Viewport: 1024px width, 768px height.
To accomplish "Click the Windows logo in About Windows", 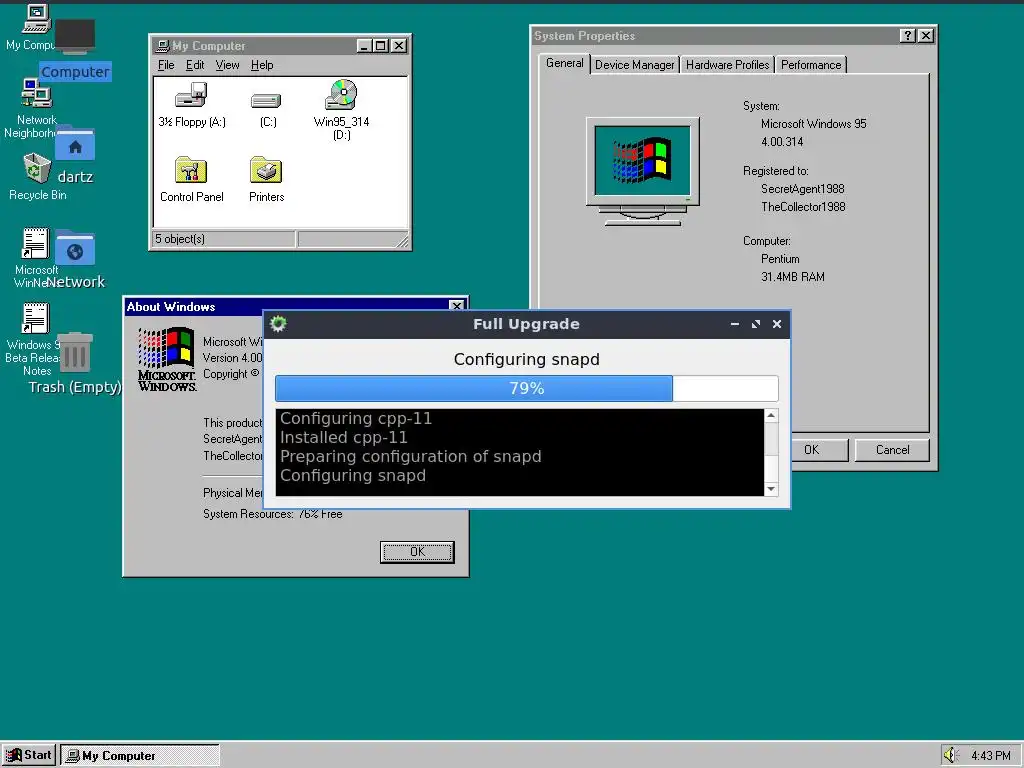I will coord(167,359).
